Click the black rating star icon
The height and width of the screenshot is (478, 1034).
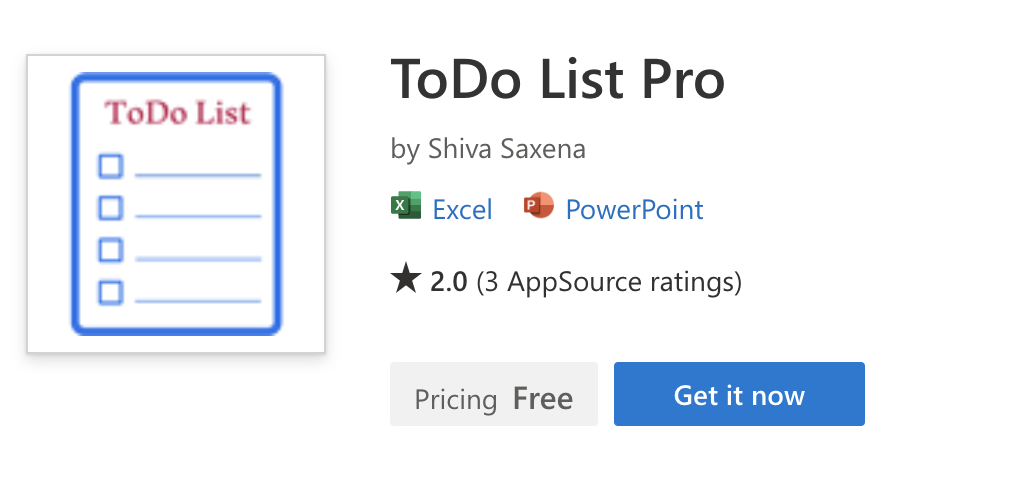click(405, 281)
